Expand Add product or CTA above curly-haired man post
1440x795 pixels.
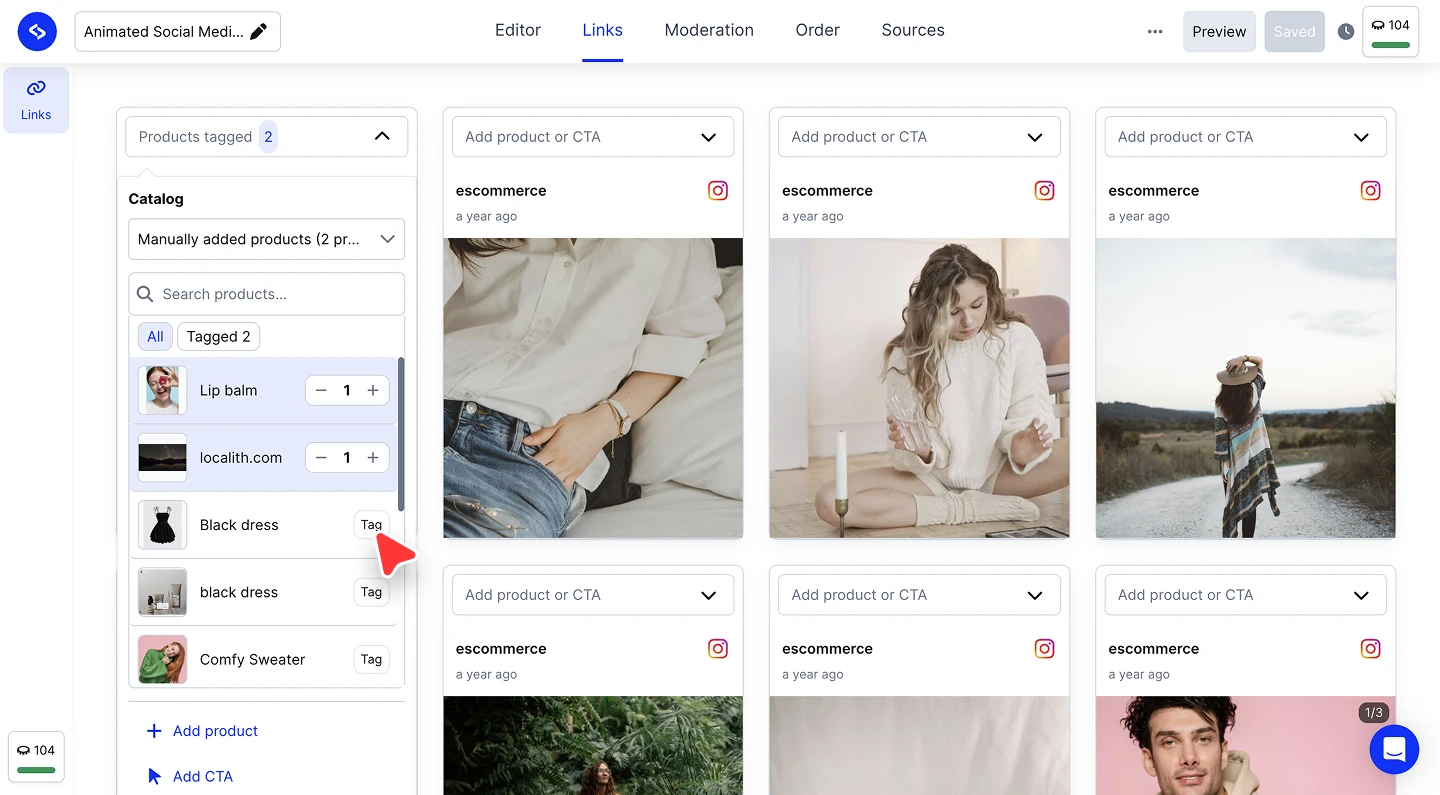click(1245, 595)
